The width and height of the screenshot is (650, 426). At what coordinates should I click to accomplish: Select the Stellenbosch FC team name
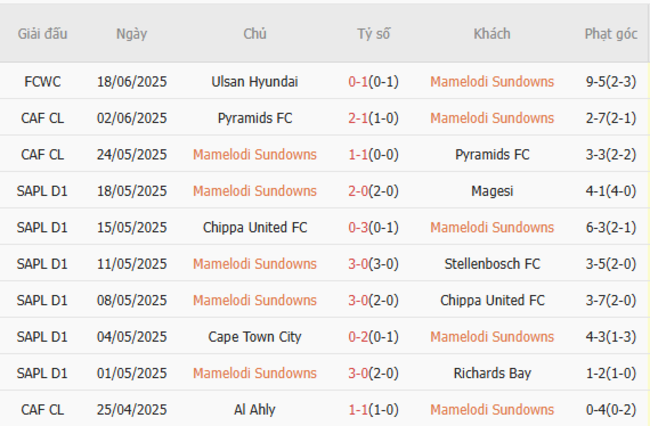point(492,264)
